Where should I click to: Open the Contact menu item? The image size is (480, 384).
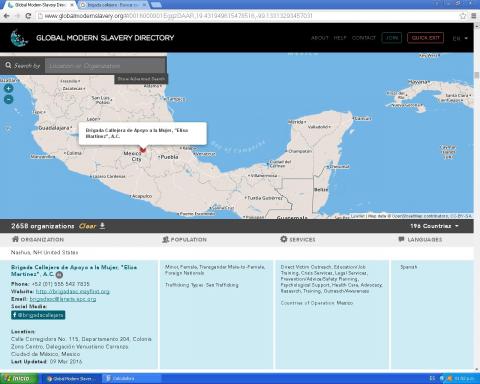pyautogui.click(x=364, y=38)
